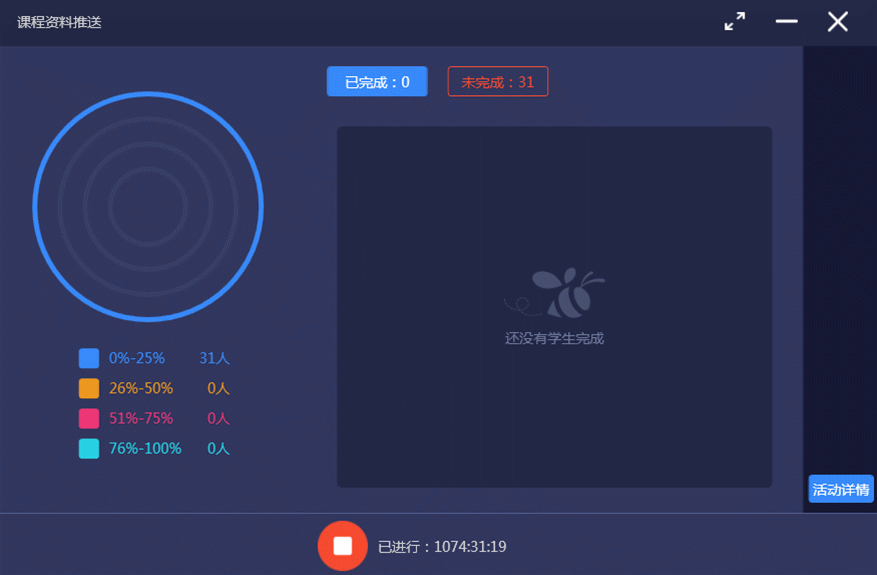The height and width of the screenshot is (575, 877).
Task: Close the 课程资料推送 window
Action: (x=837, y=21)
